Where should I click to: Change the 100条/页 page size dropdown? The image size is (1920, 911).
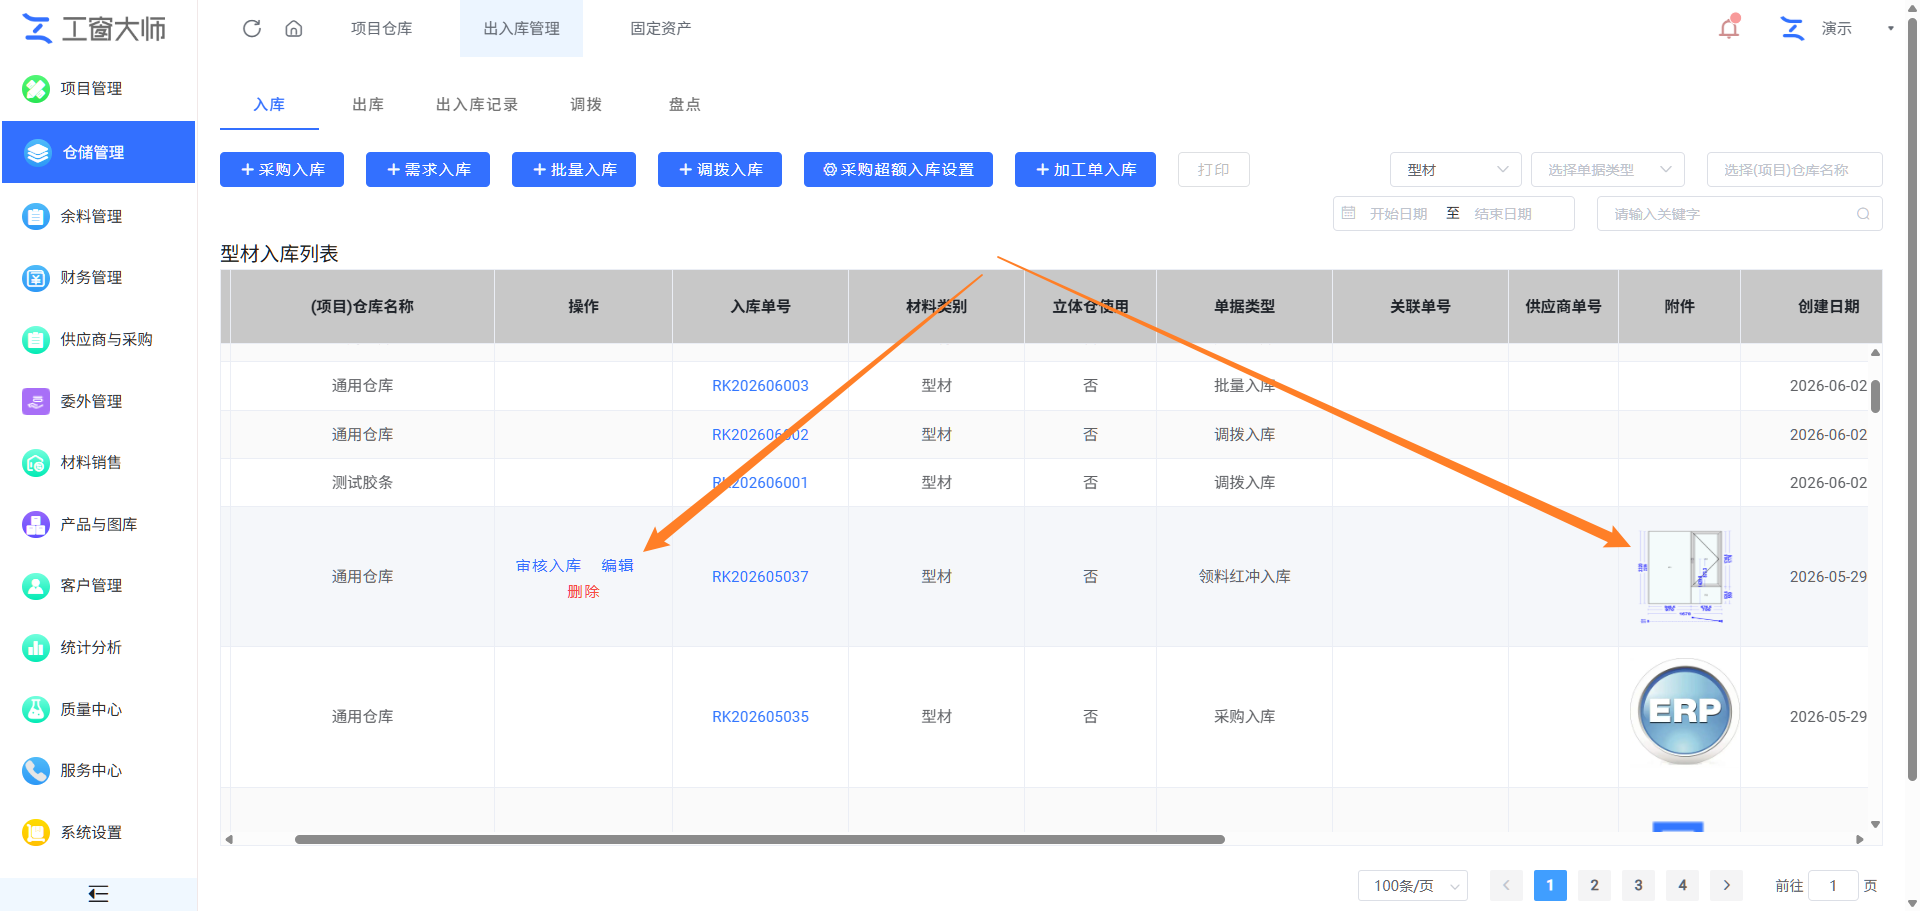[x=1412, y=886]
